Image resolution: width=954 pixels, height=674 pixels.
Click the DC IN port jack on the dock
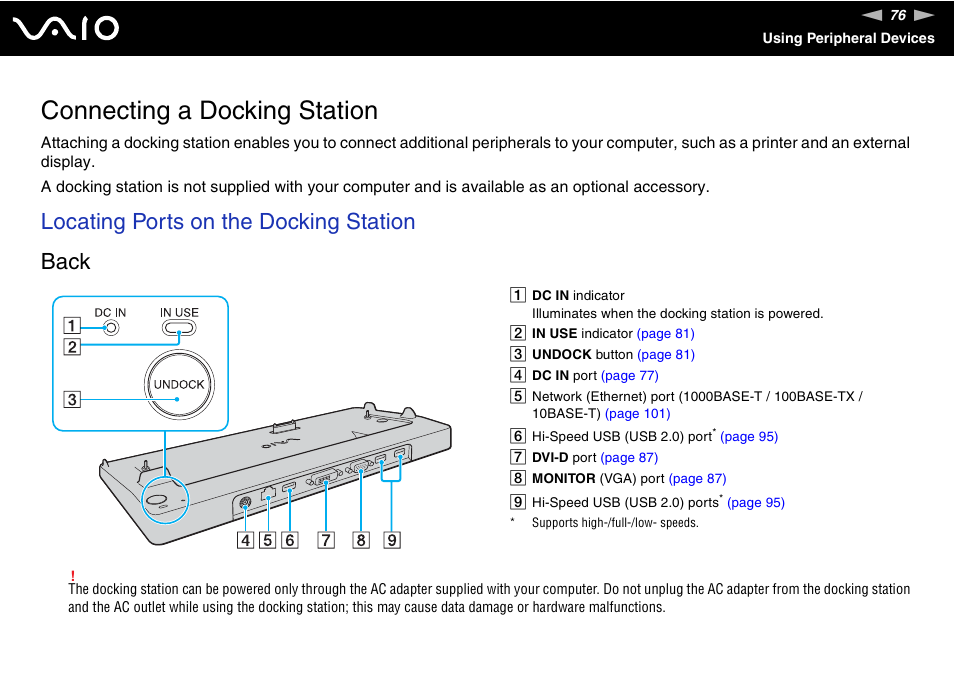coord(245,502)
